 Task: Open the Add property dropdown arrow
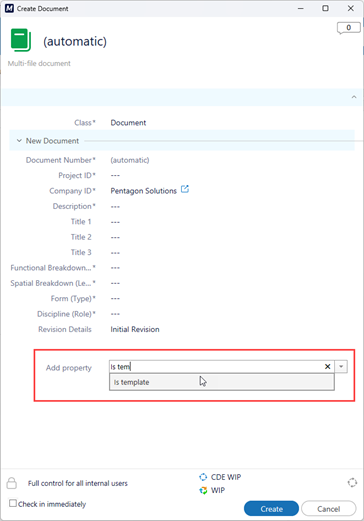(x=341, y=367)
